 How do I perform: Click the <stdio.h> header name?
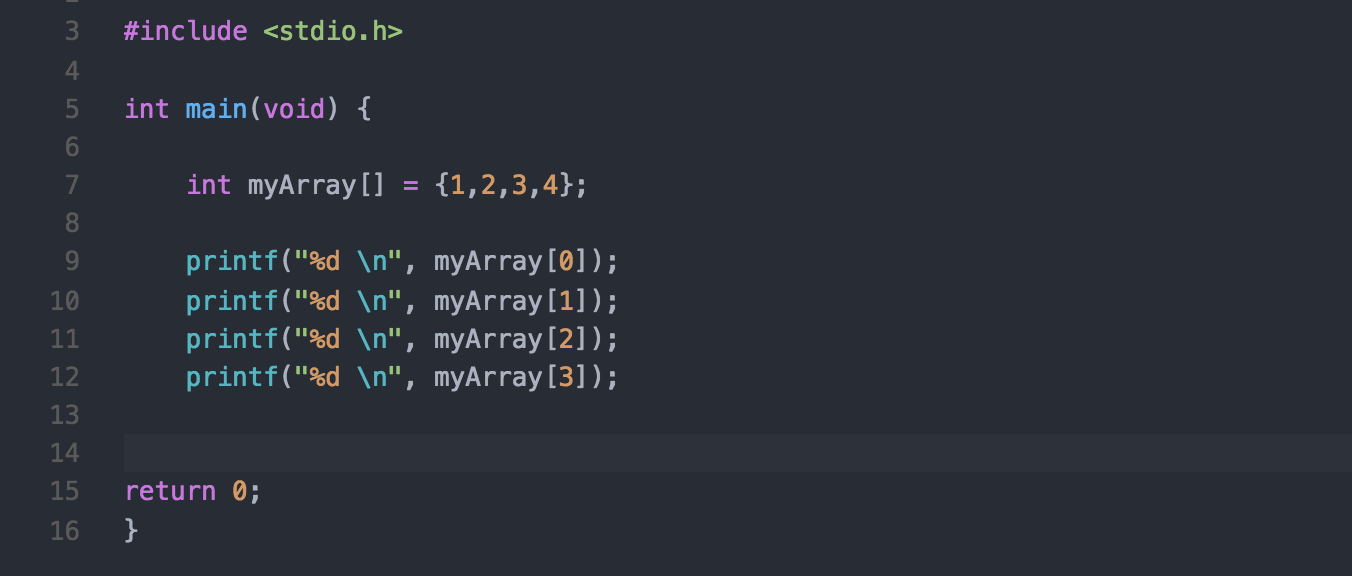point(332,31)
